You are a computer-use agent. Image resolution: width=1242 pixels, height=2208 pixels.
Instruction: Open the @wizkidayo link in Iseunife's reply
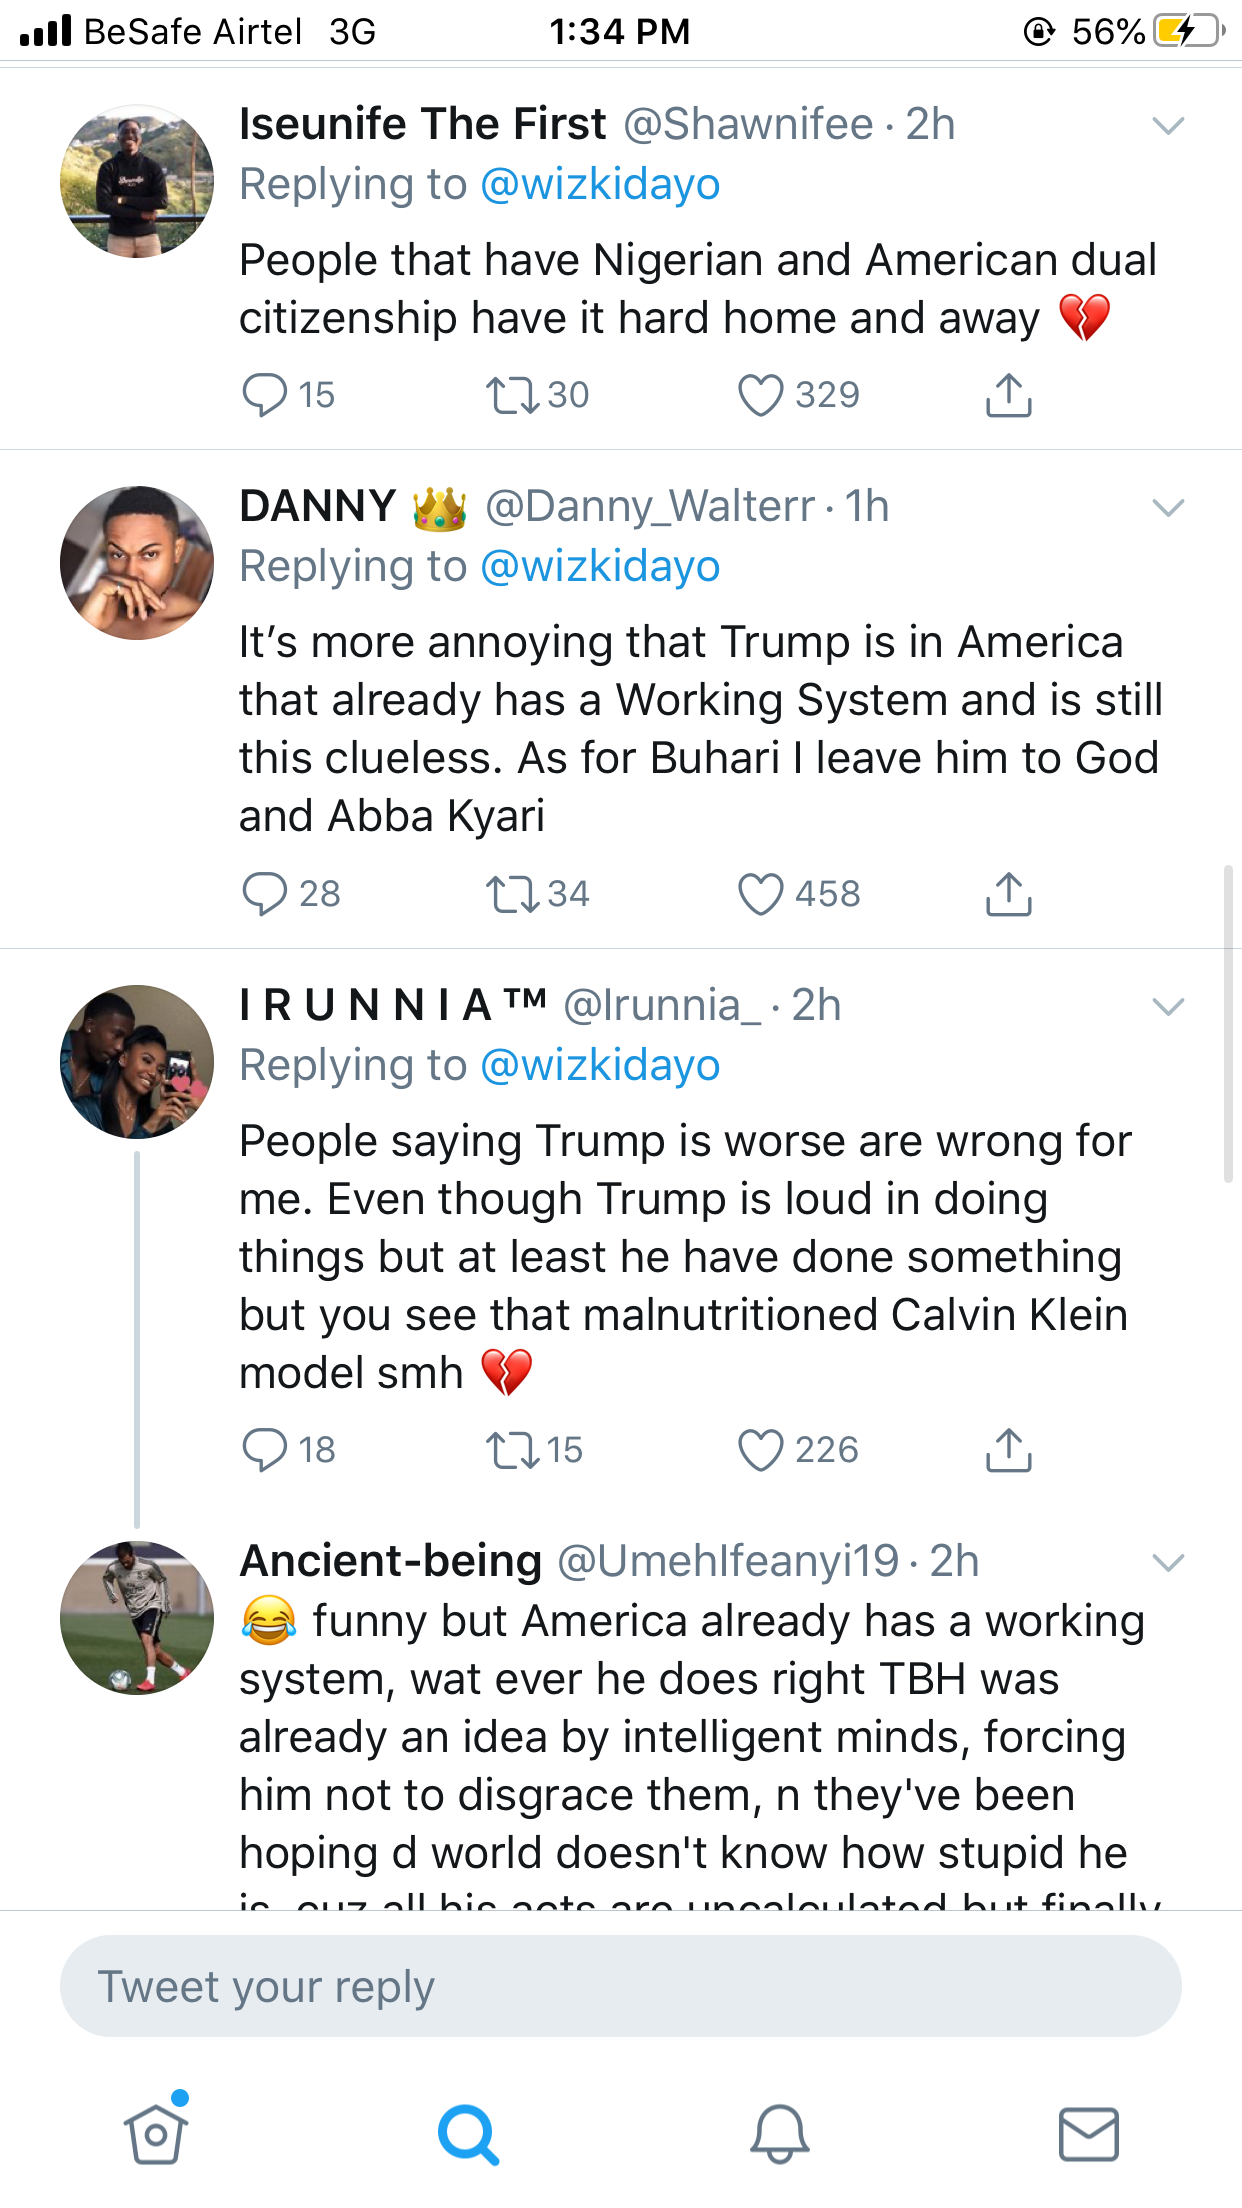pos(600,185)
